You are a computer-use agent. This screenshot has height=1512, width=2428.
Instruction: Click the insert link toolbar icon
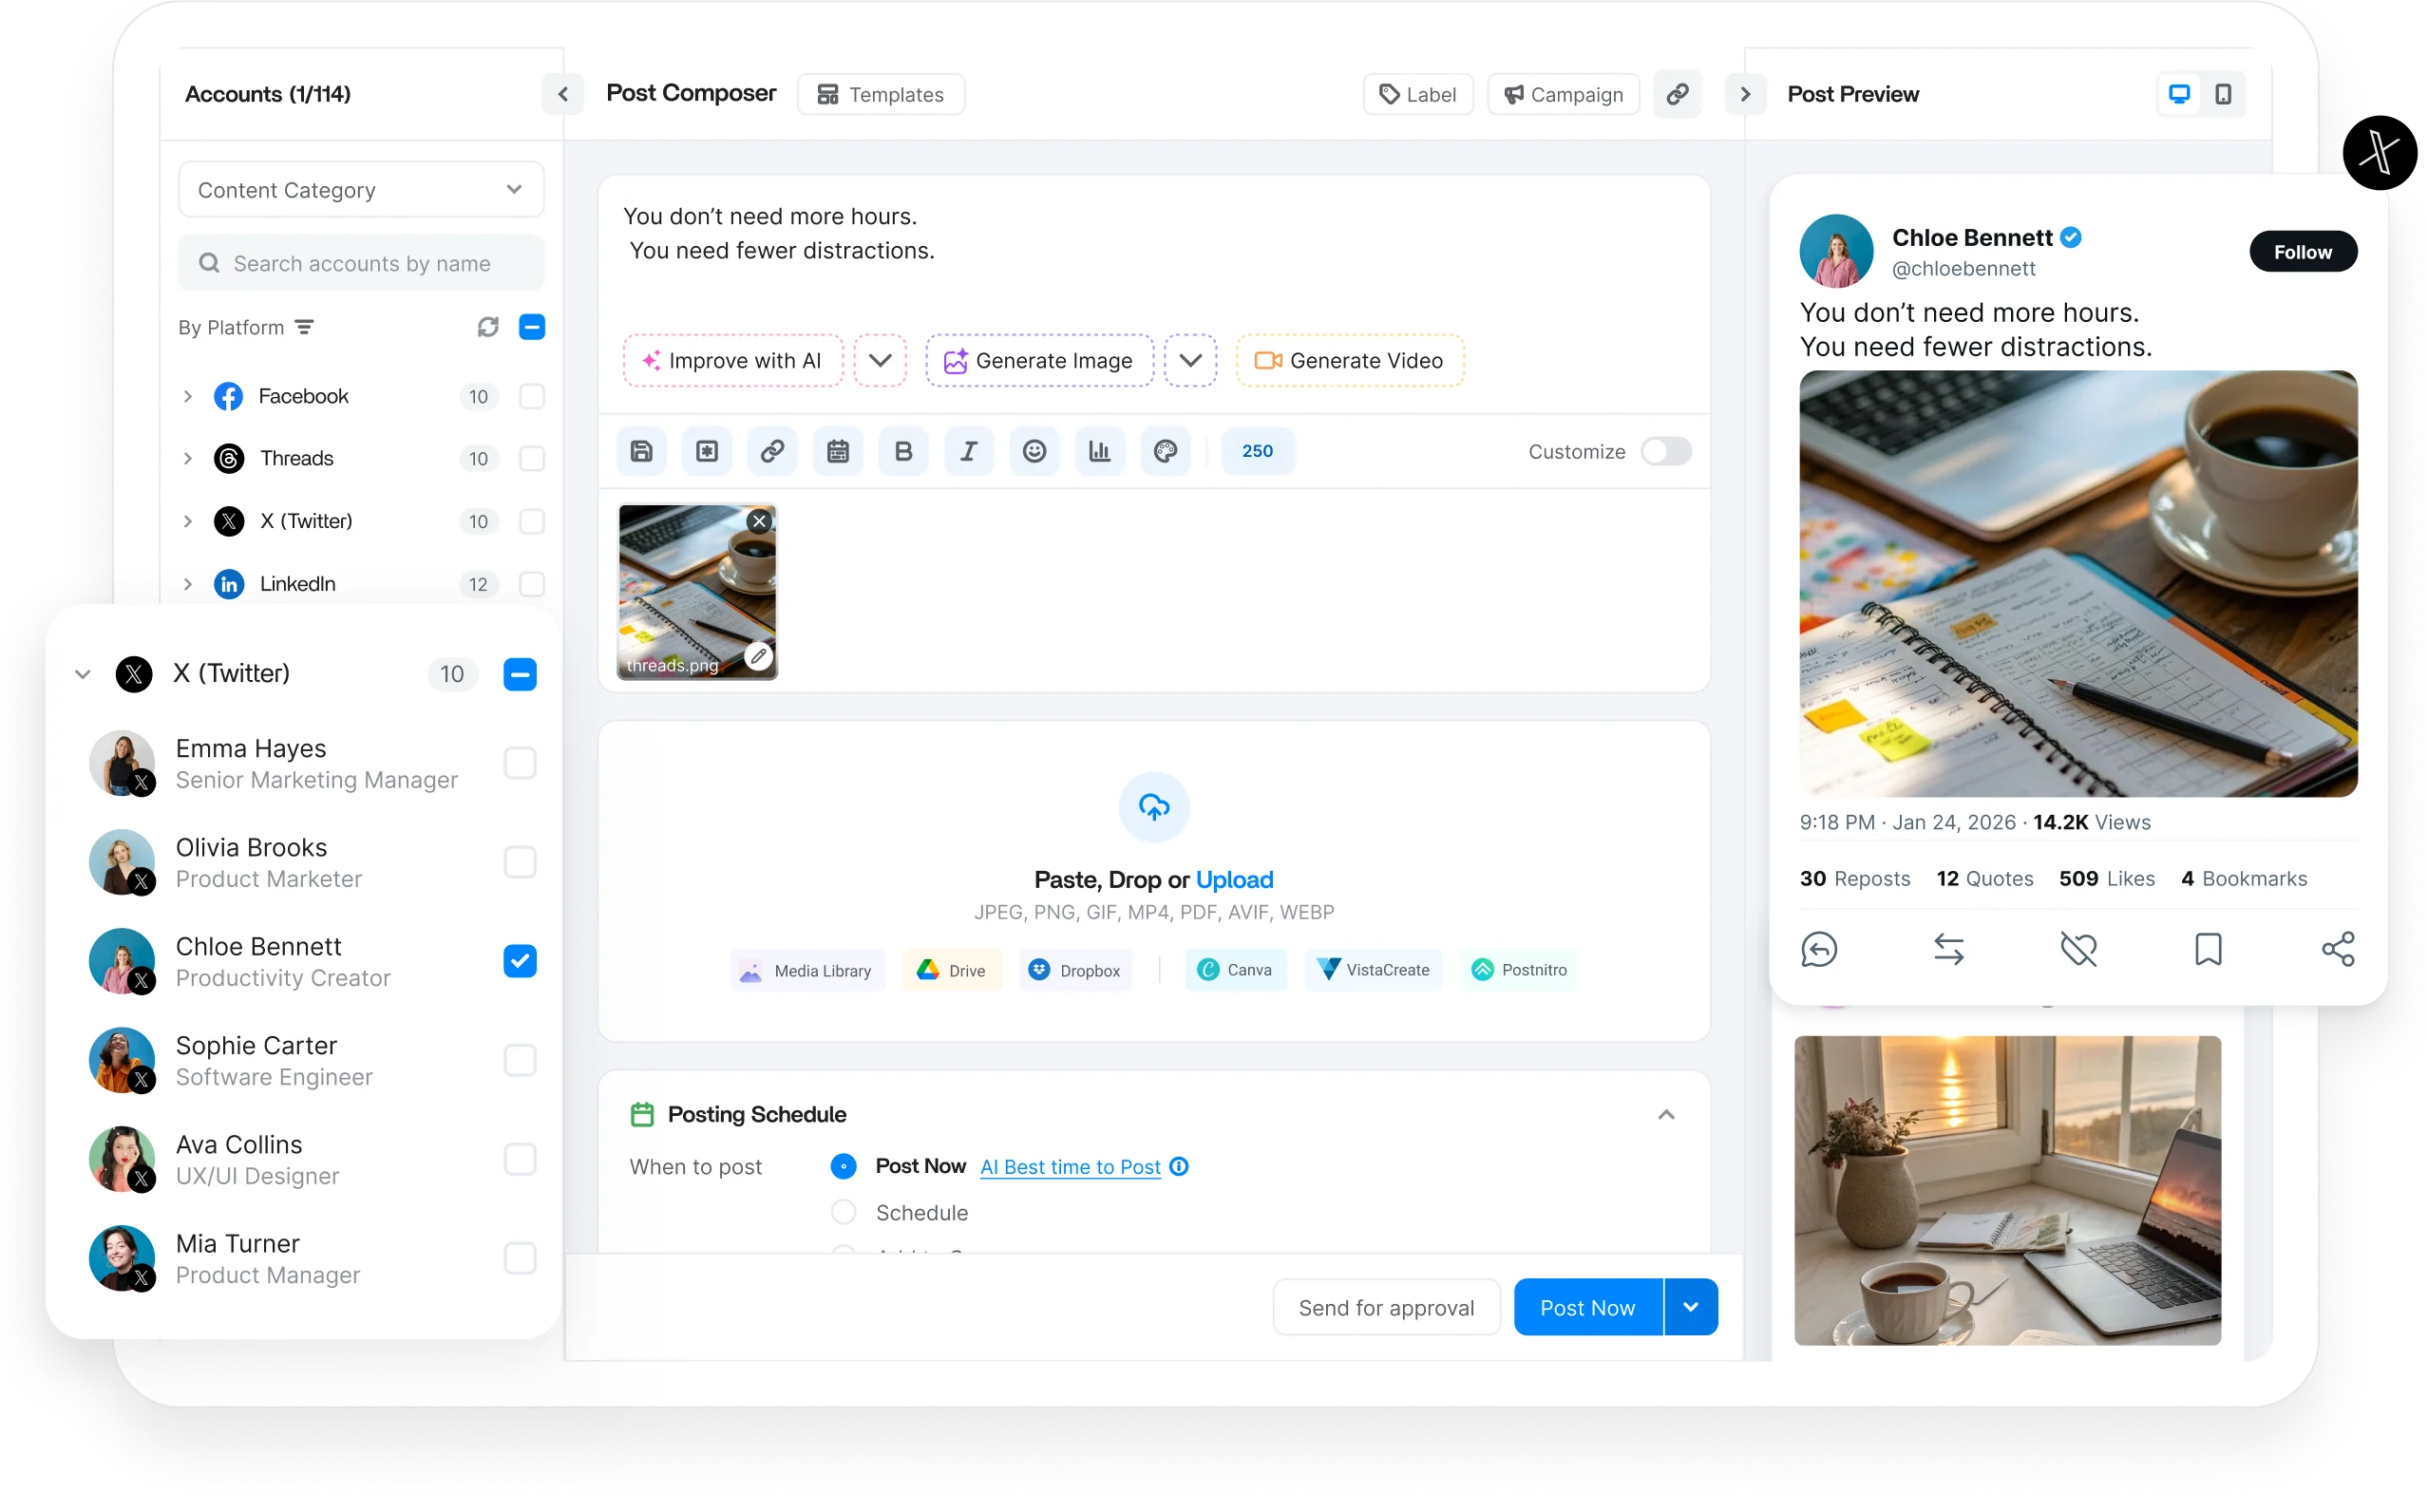[x=772, y=451]
